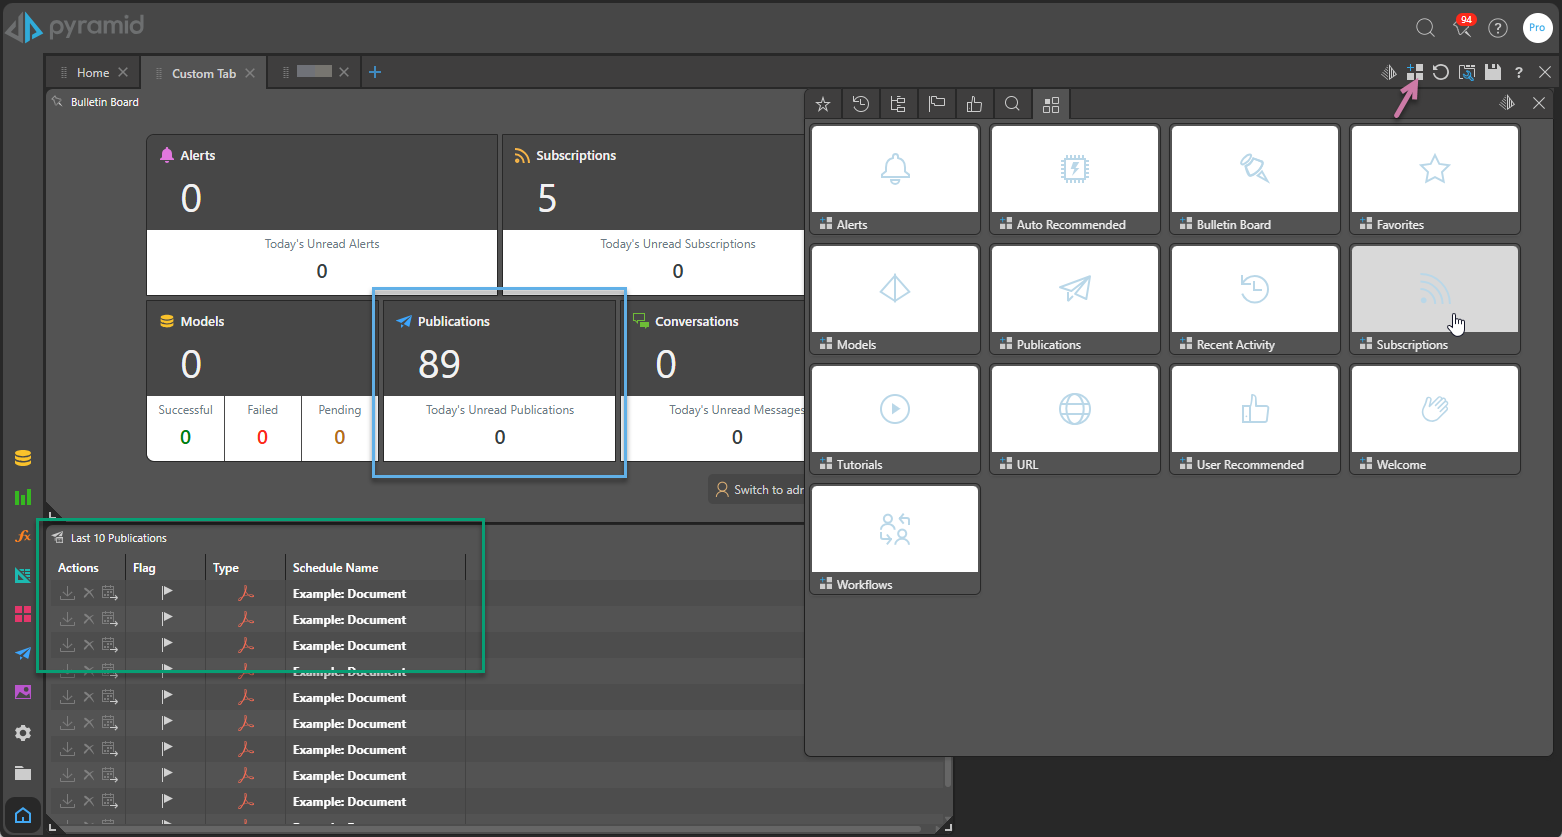The image size is (1562, 837).
Task: Select the Workflows widget tile
Action: [894, 539]
